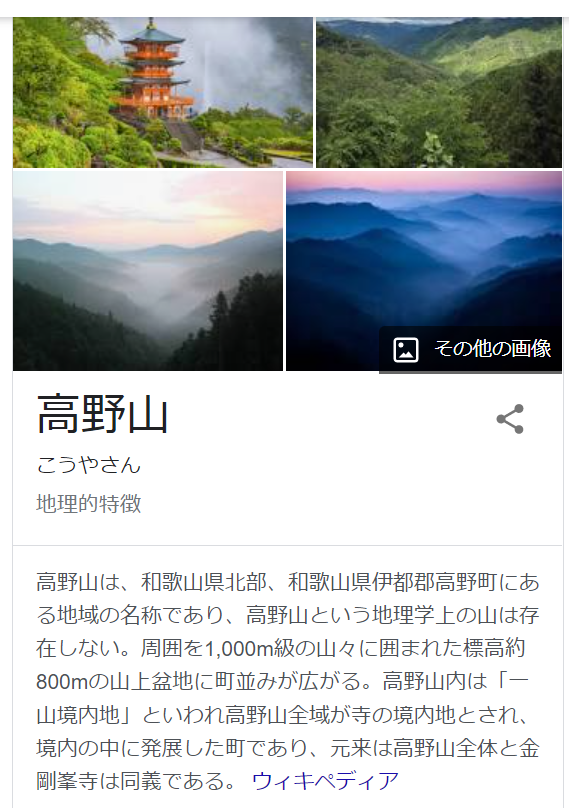Open その他の画像 to view more images
The height and width of the screenshot is (808, 569).
point(470,349)
